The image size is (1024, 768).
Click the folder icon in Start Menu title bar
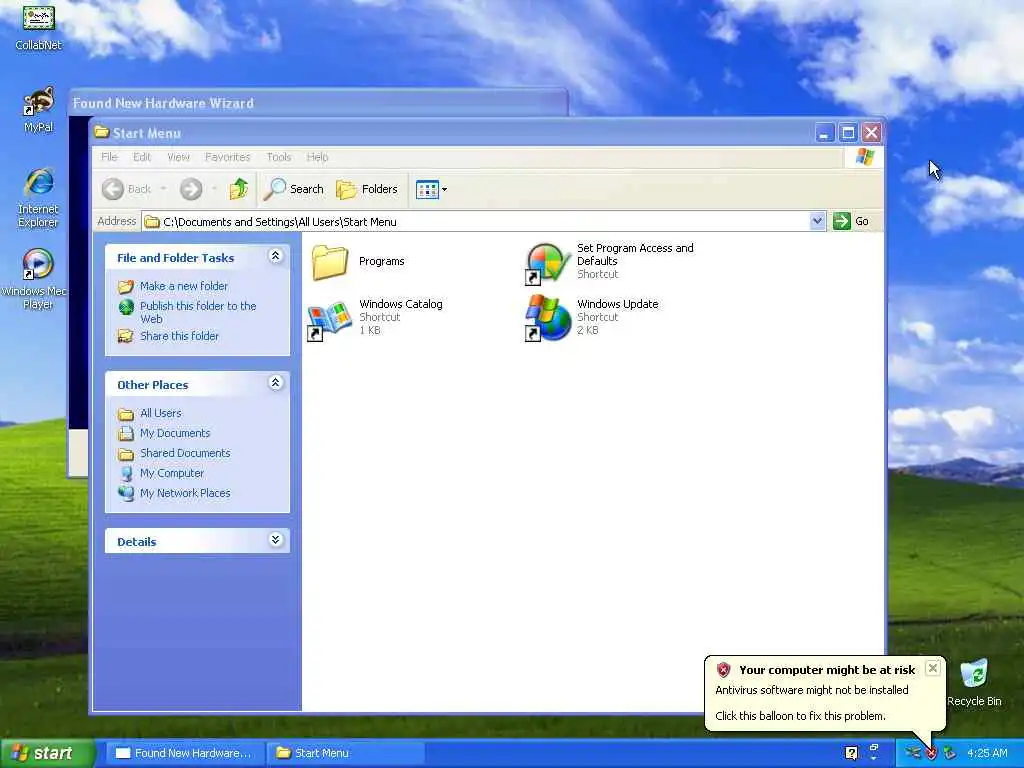(101, 133)
